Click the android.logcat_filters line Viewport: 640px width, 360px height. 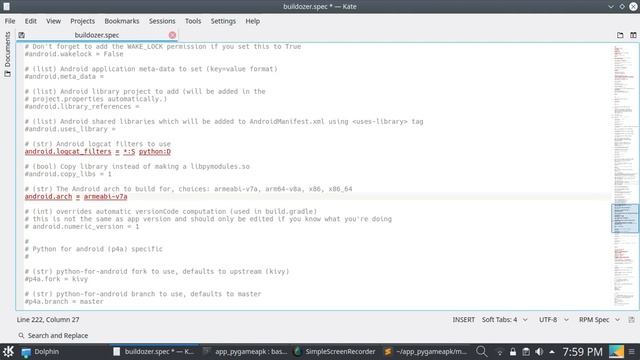pos(98,152)
